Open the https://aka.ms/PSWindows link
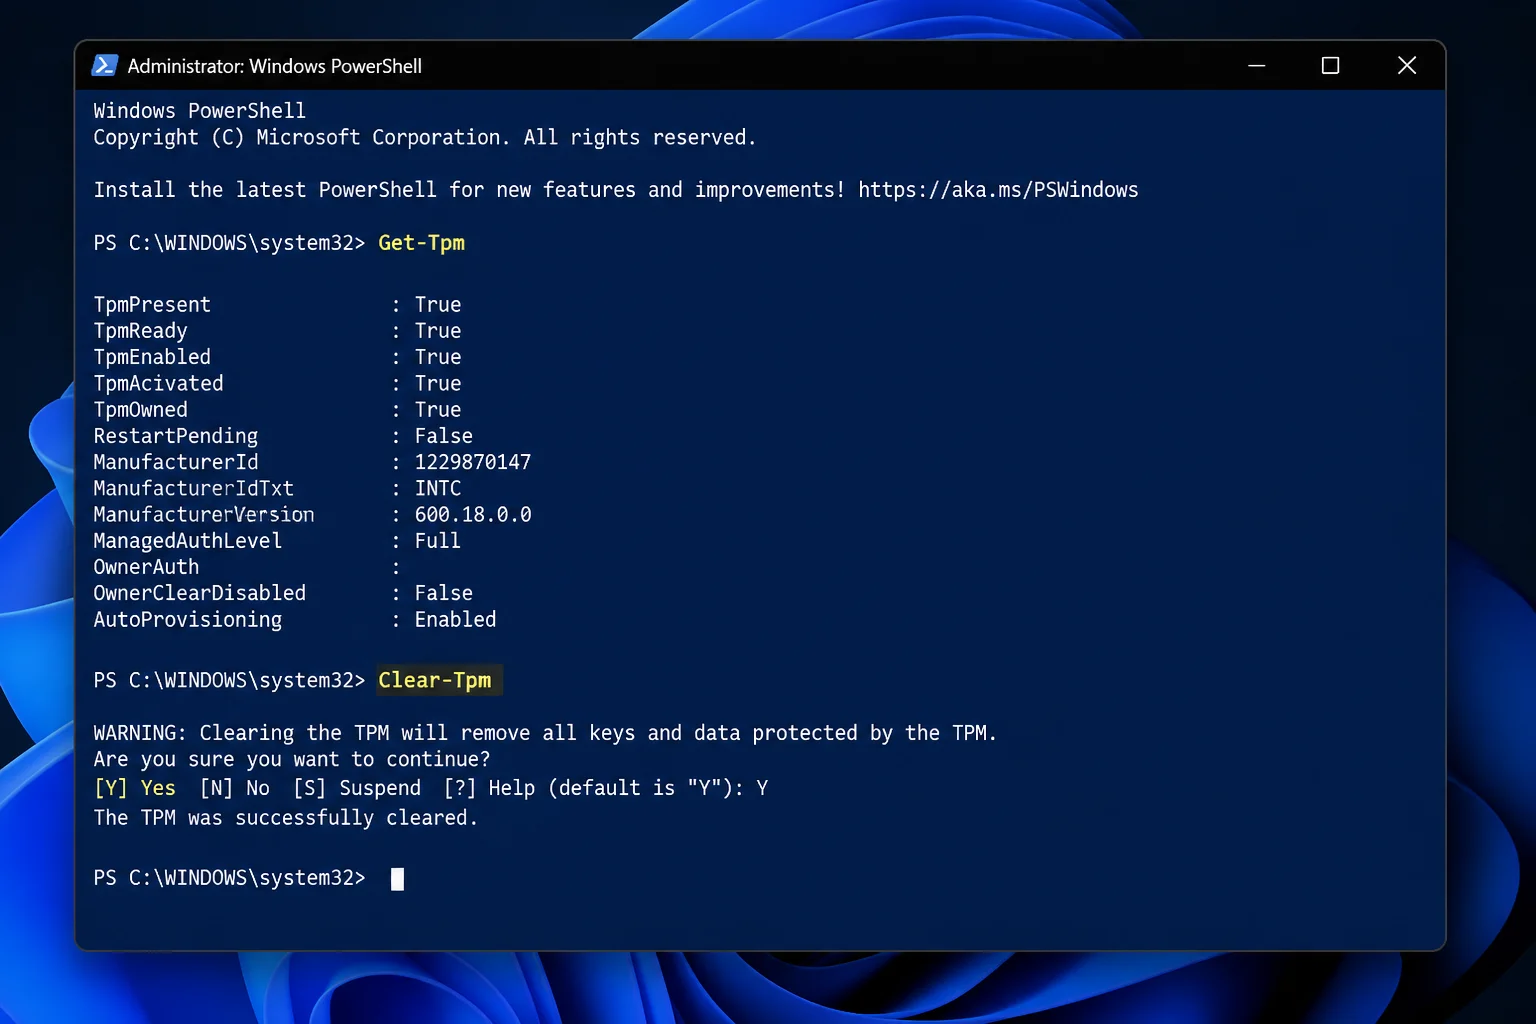This screenshot has height=1024, width=1536. pos(998,190)
